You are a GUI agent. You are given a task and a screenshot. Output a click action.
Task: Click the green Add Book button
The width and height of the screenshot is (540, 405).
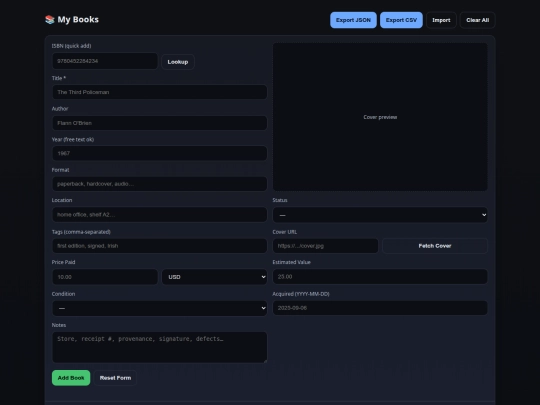coord(71,378)
